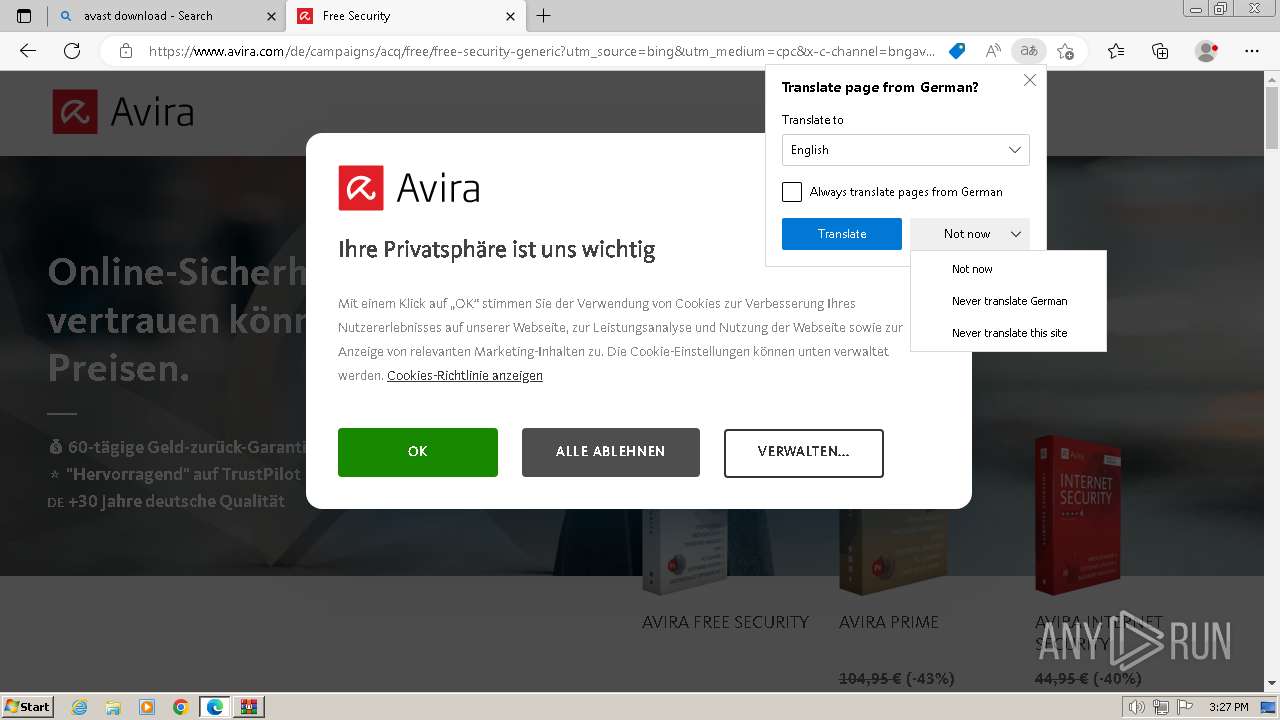
Task: Launch Internet Explorer from taskbar
Action: tap(80, 707)
